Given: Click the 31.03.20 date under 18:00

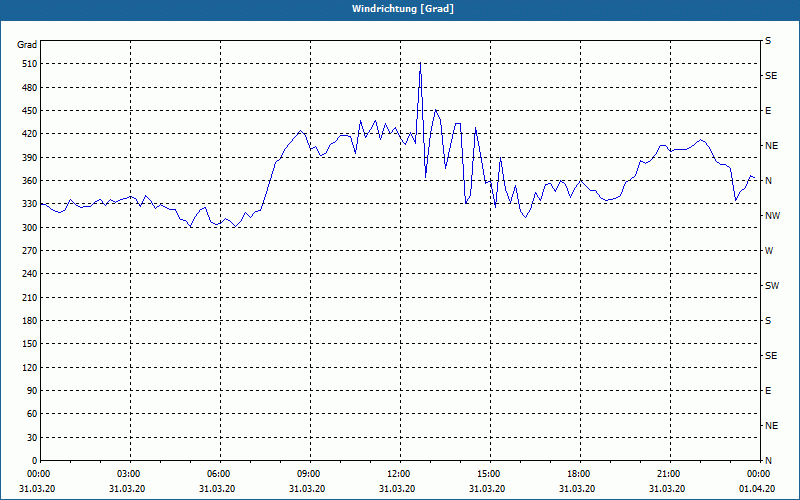Looking at the screenshot, I should pos(577,489).
